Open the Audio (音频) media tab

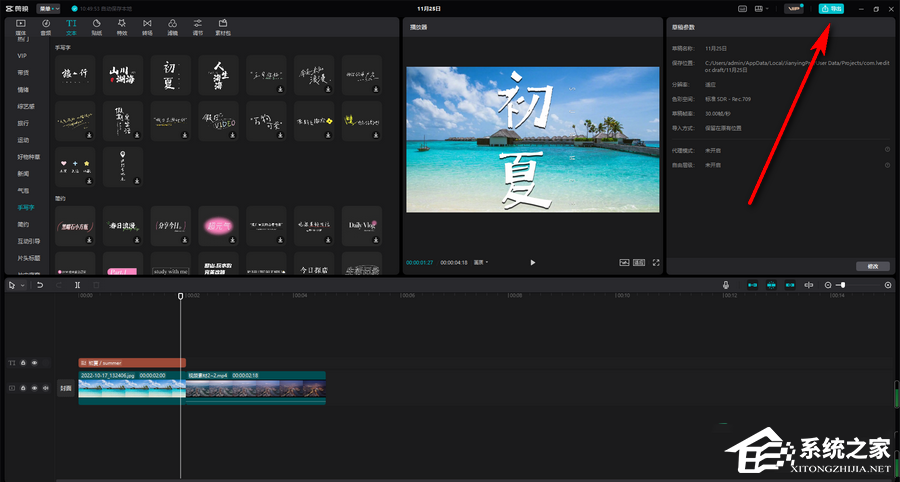45,26
